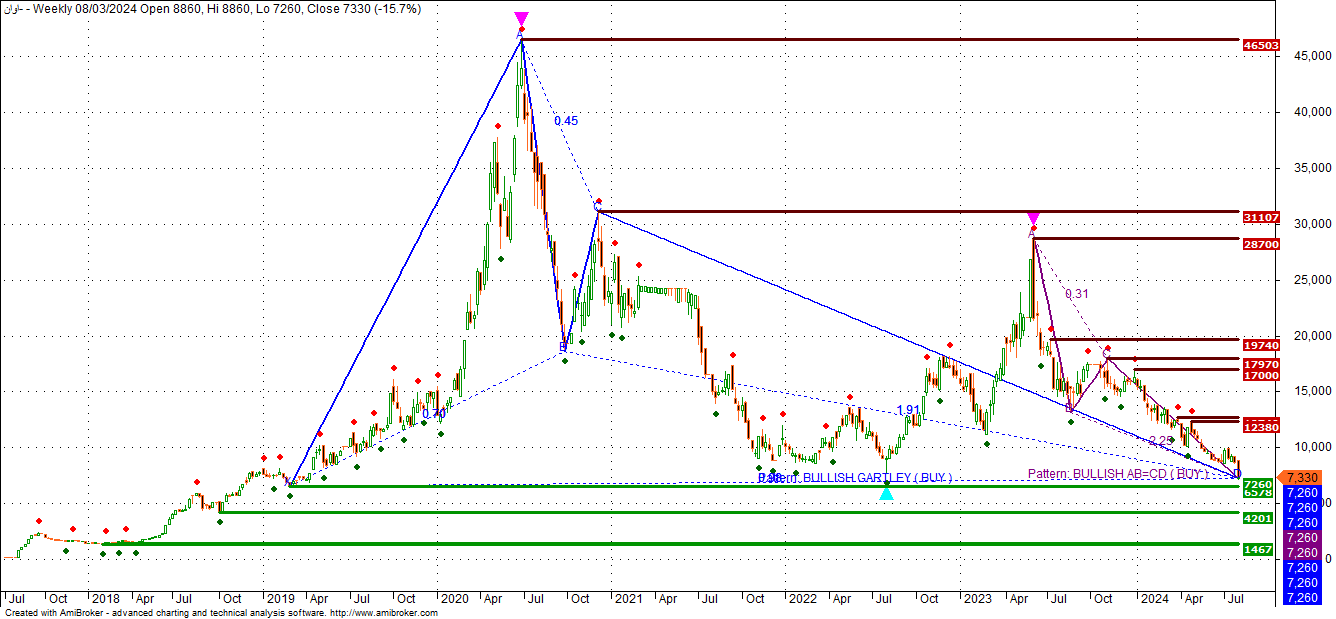
Task: Select the green 1467 support label
Action: click(1257, 550)
